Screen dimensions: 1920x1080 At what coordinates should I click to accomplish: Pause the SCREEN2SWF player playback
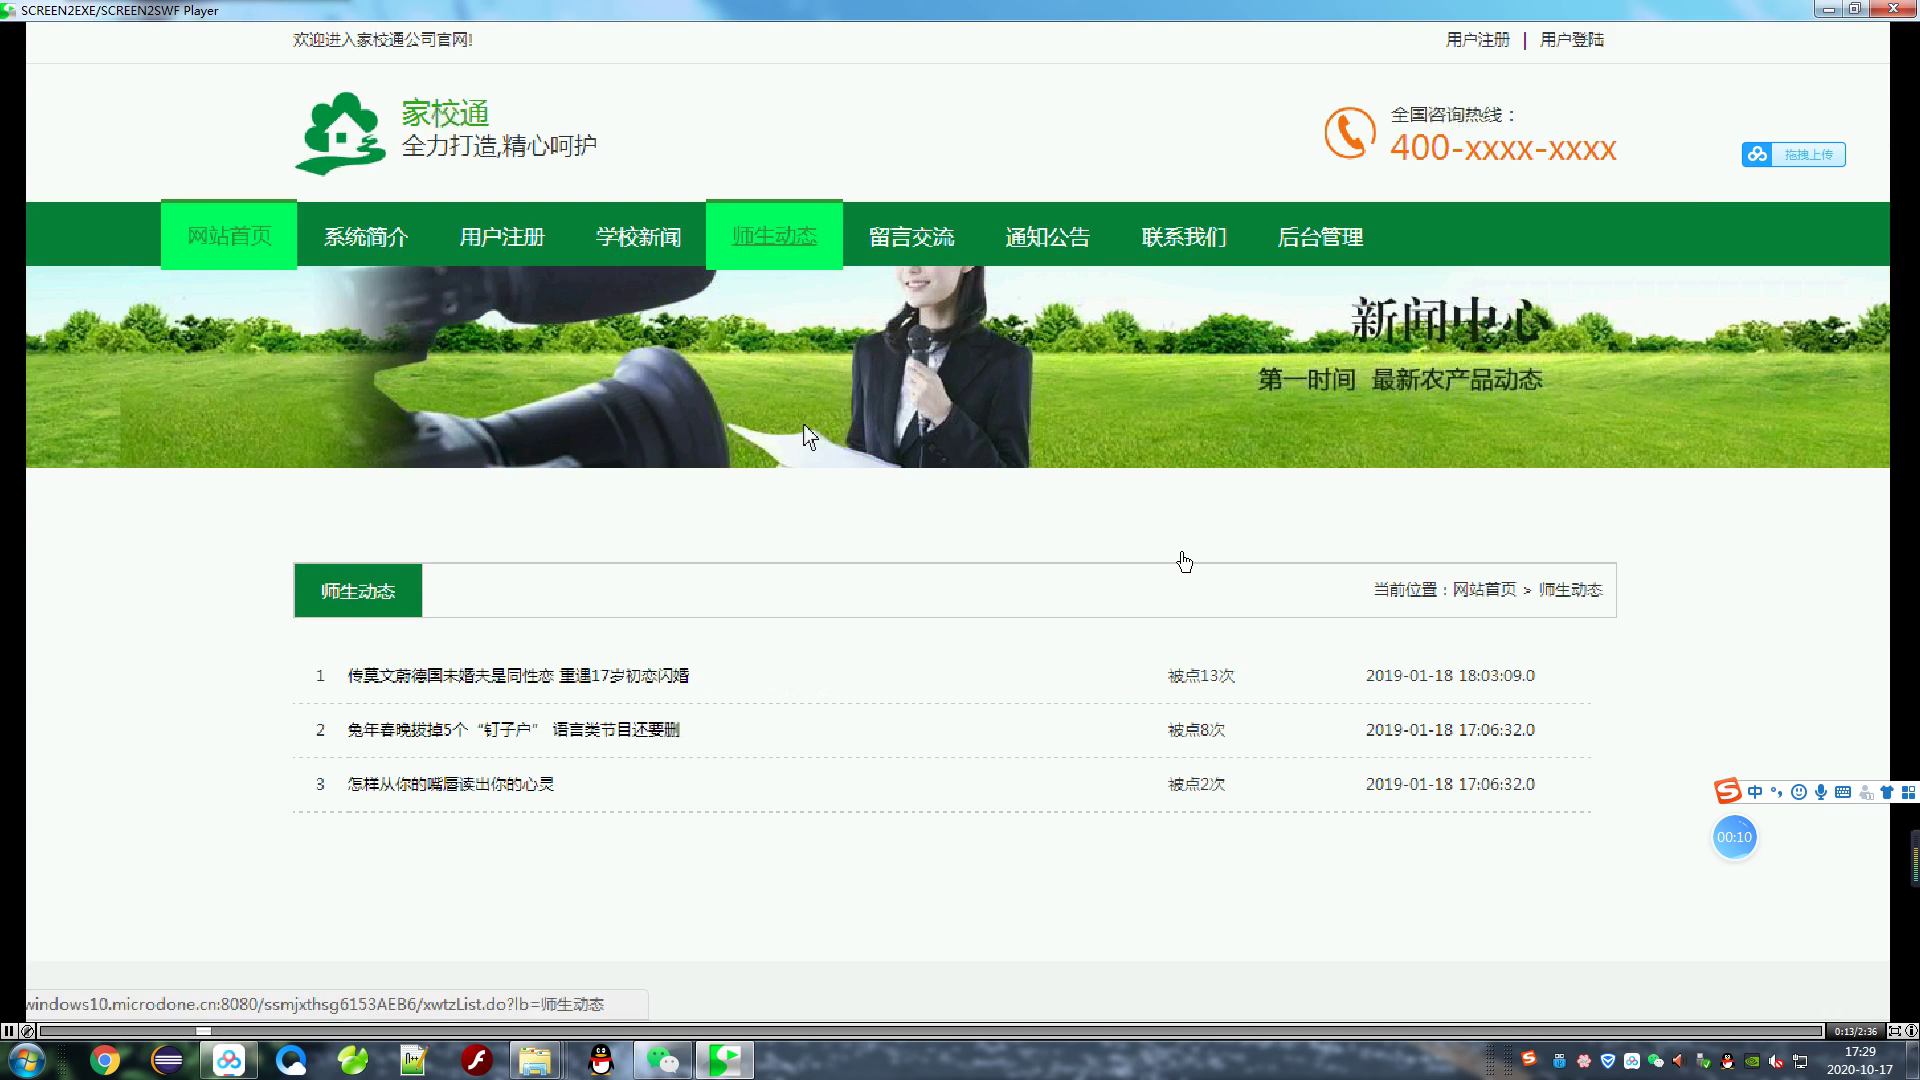click(9, 1031)
